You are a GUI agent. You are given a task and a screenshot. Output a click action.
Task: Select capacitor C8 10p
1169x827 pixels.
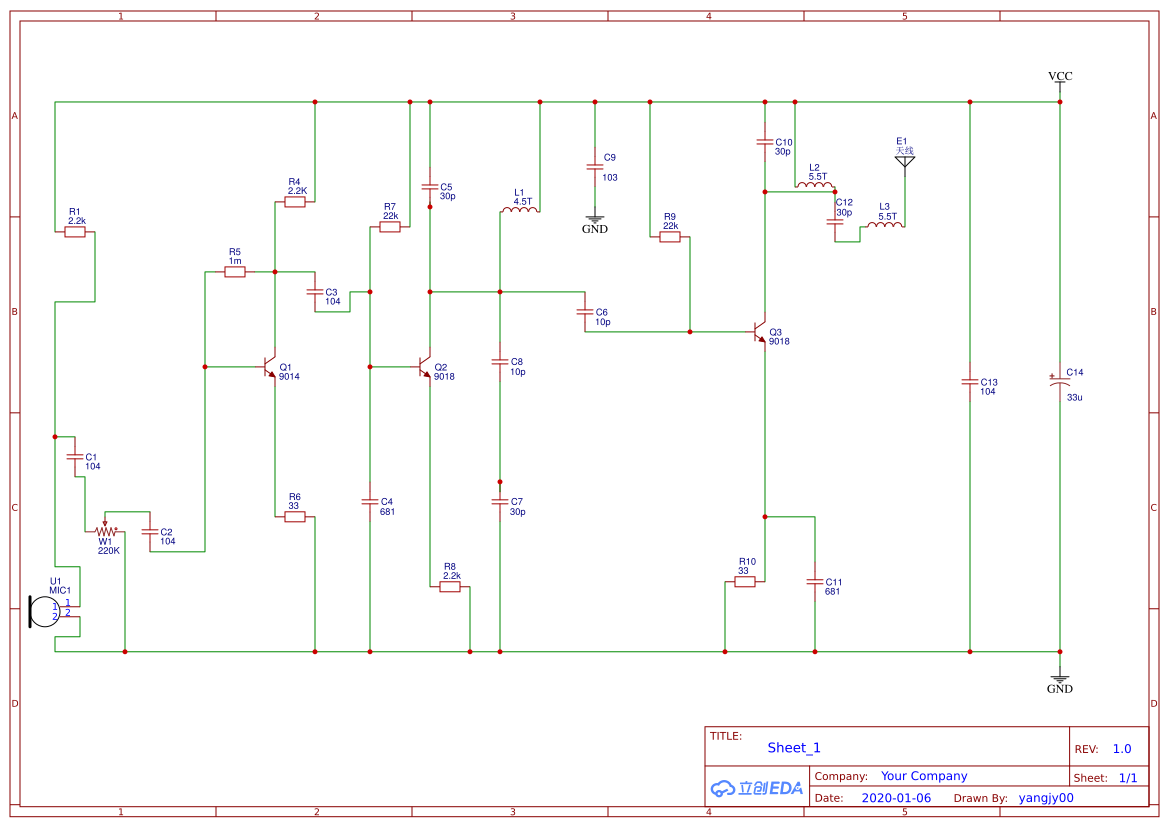click(x=500, y=362)
